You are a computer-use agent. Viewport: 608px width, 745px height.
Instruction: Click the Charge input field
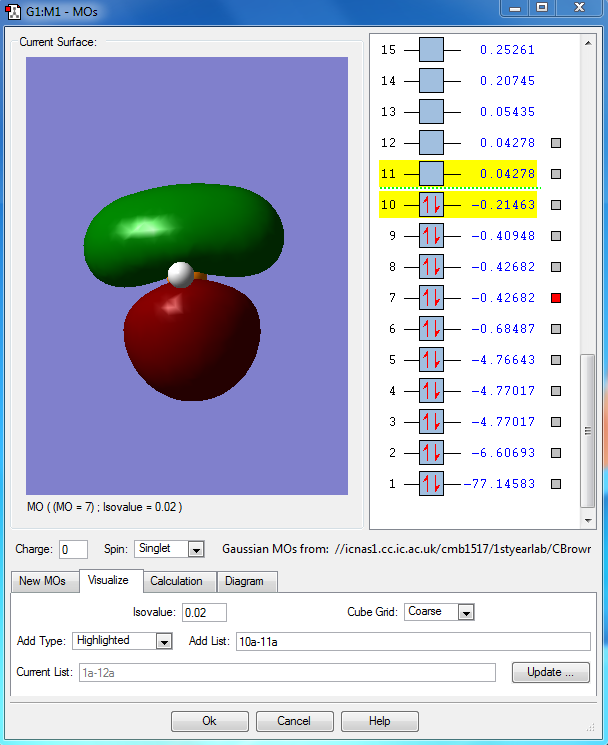(73, 550)
